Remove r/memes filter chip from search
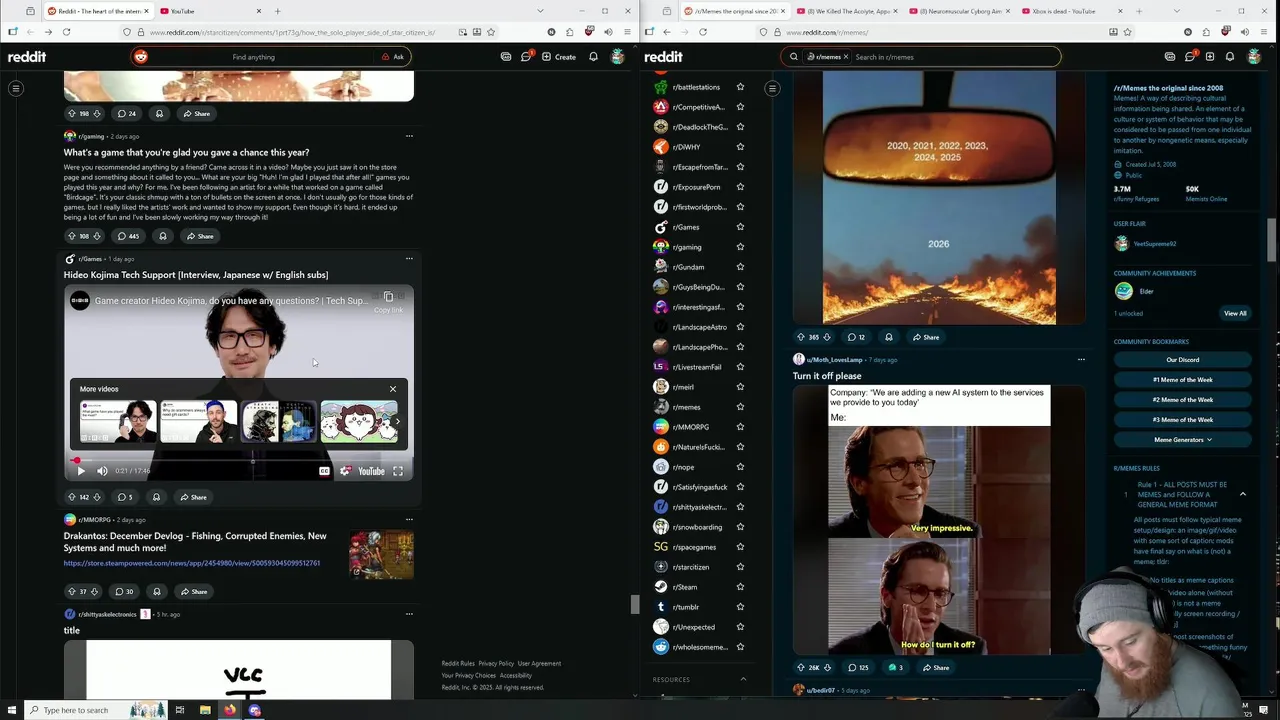The width and height of the screenshot is (1280, 720). click(x=845, y=57)
